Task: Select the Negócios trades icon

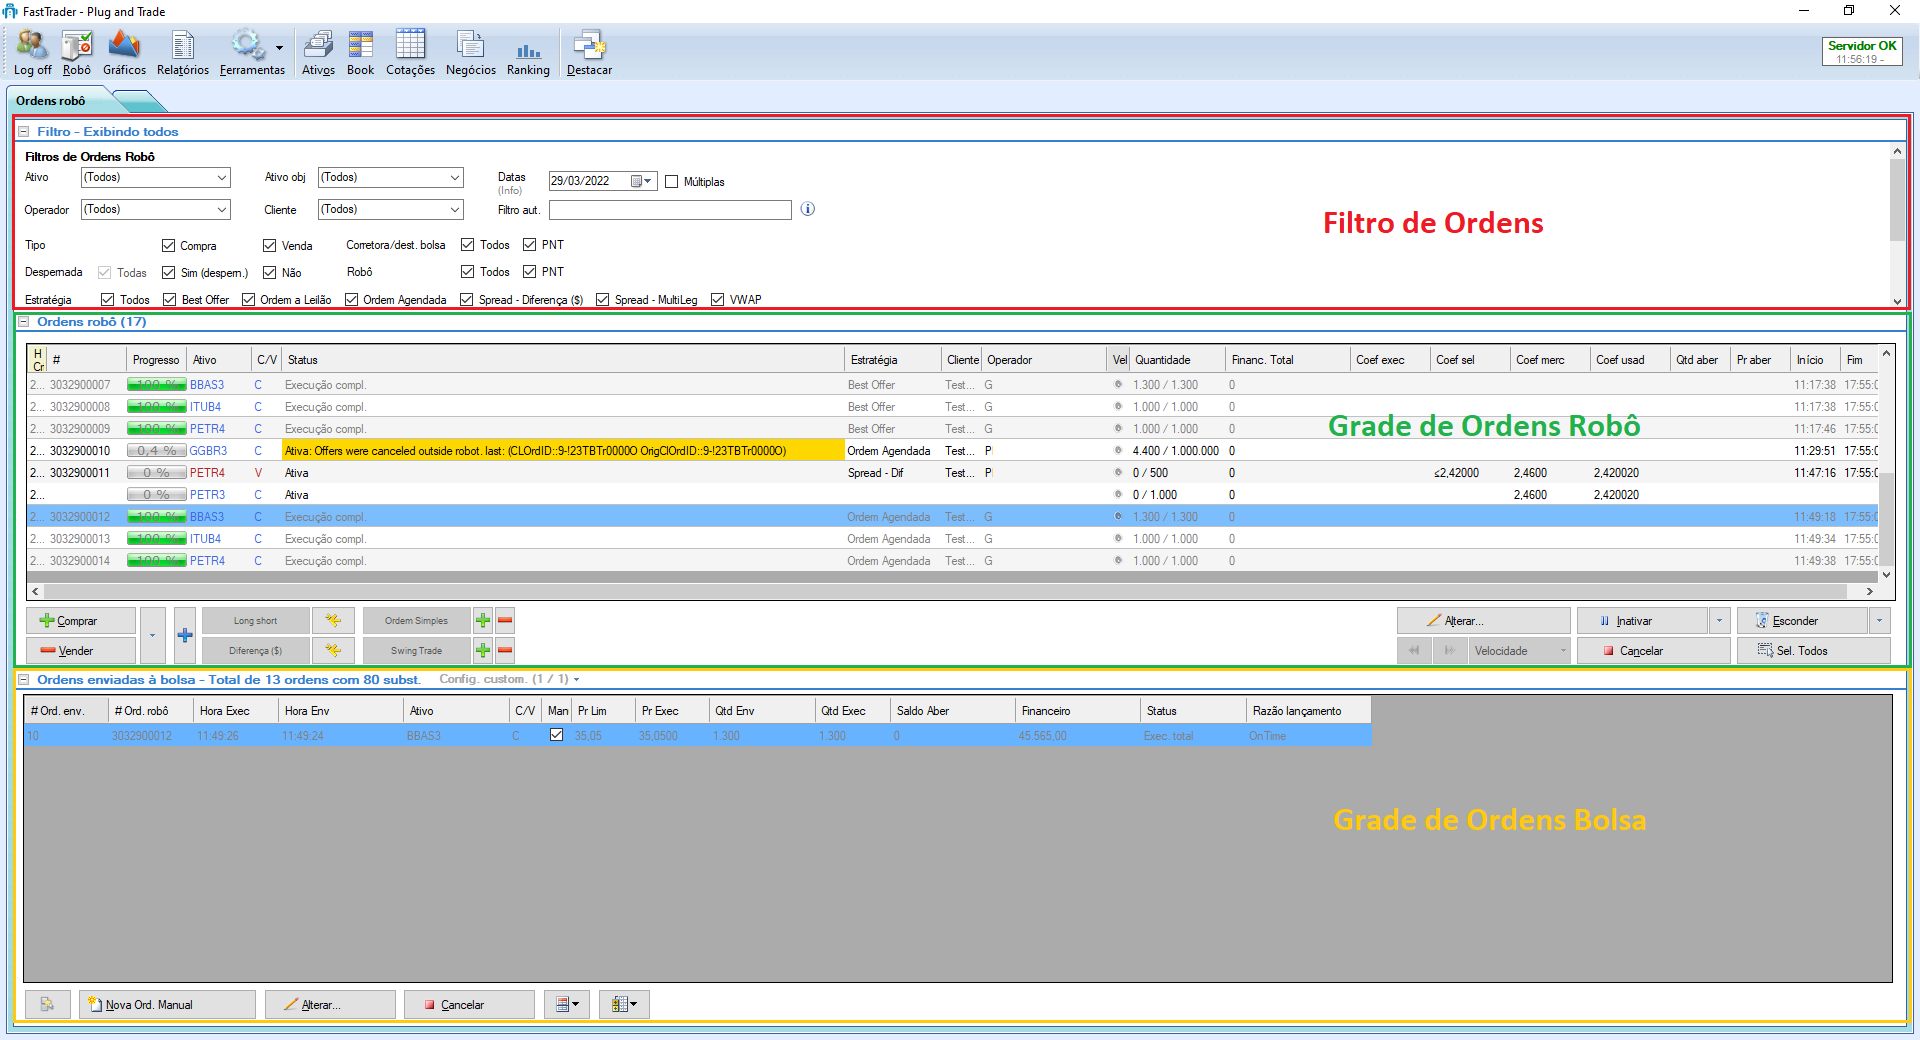Action: click(470, 52)
